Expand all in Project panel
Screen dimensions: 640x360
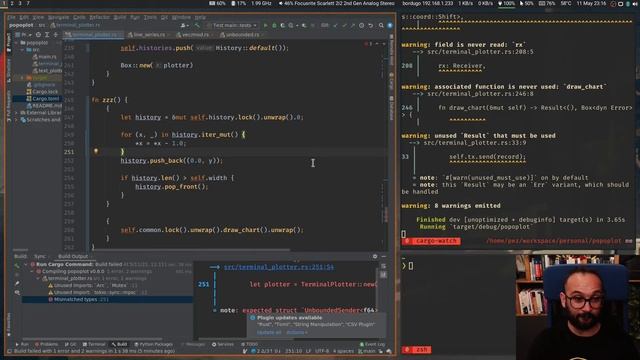pyautogui.click(x=47, y=35)
